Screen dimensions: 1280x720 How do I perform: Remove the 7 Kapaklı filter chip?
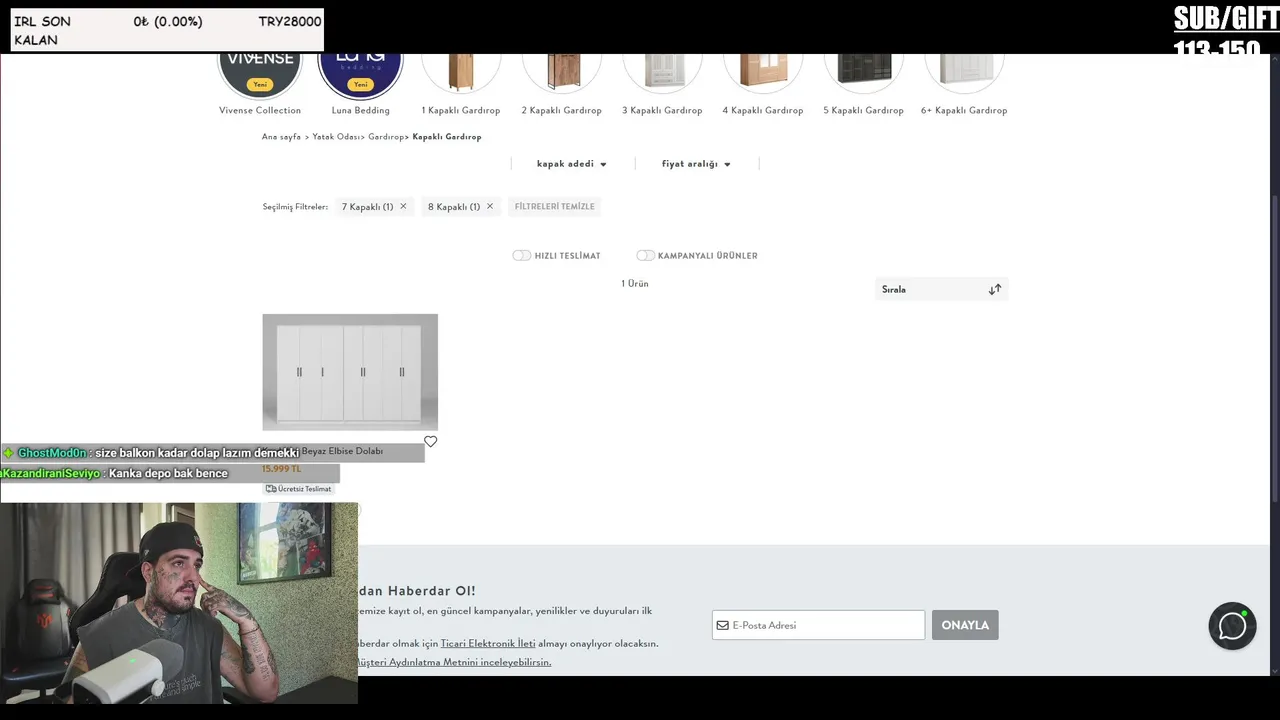[x=403, y=206]
